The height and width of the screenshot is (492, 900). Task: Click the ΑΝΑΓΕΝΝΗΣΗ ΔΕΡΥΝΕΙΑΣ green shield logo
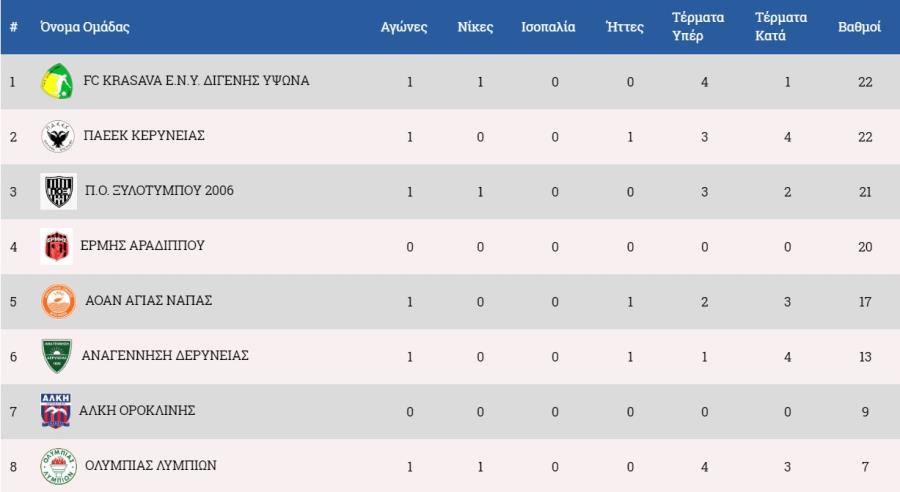click(x=57, y=356)
